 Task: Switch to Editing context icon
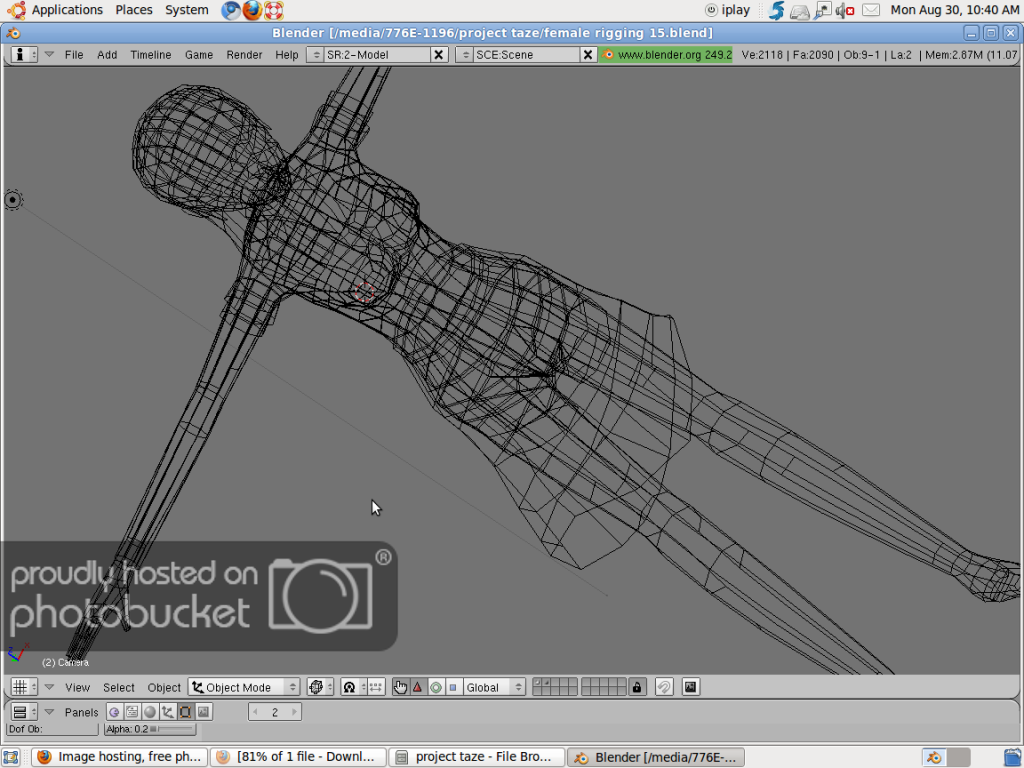(x=185, y=712)
